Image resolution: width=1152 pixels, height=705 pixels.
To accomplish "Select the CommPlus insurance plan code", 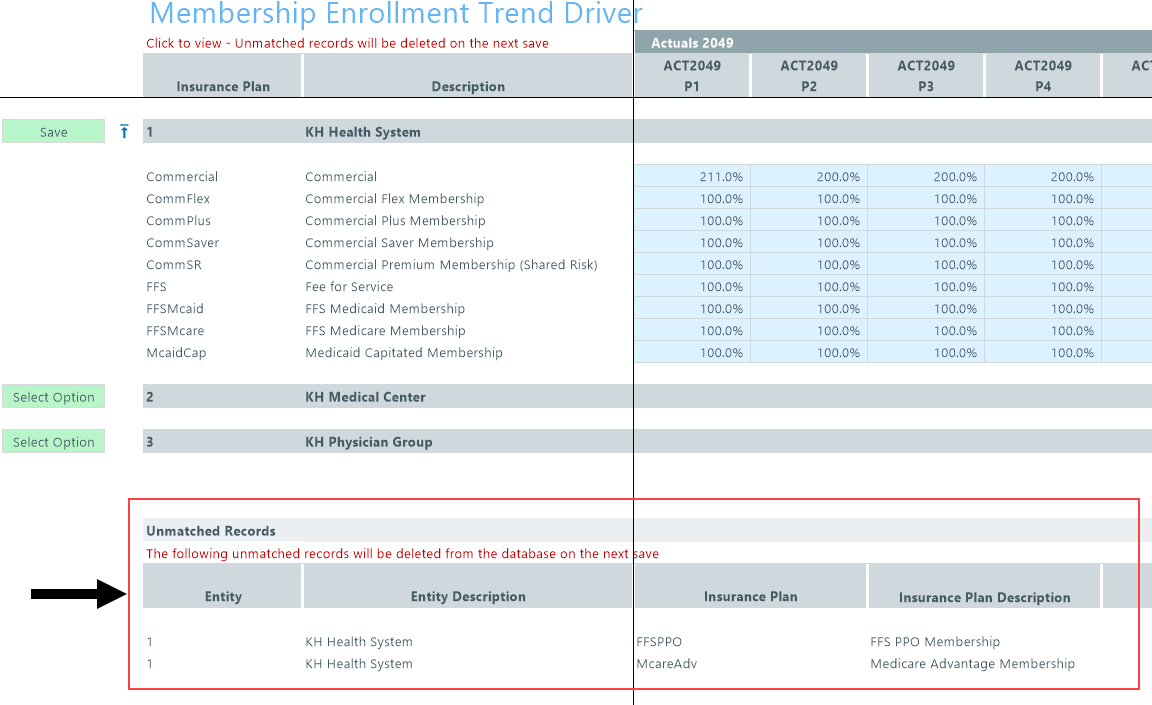I will (x=179, y=220).
